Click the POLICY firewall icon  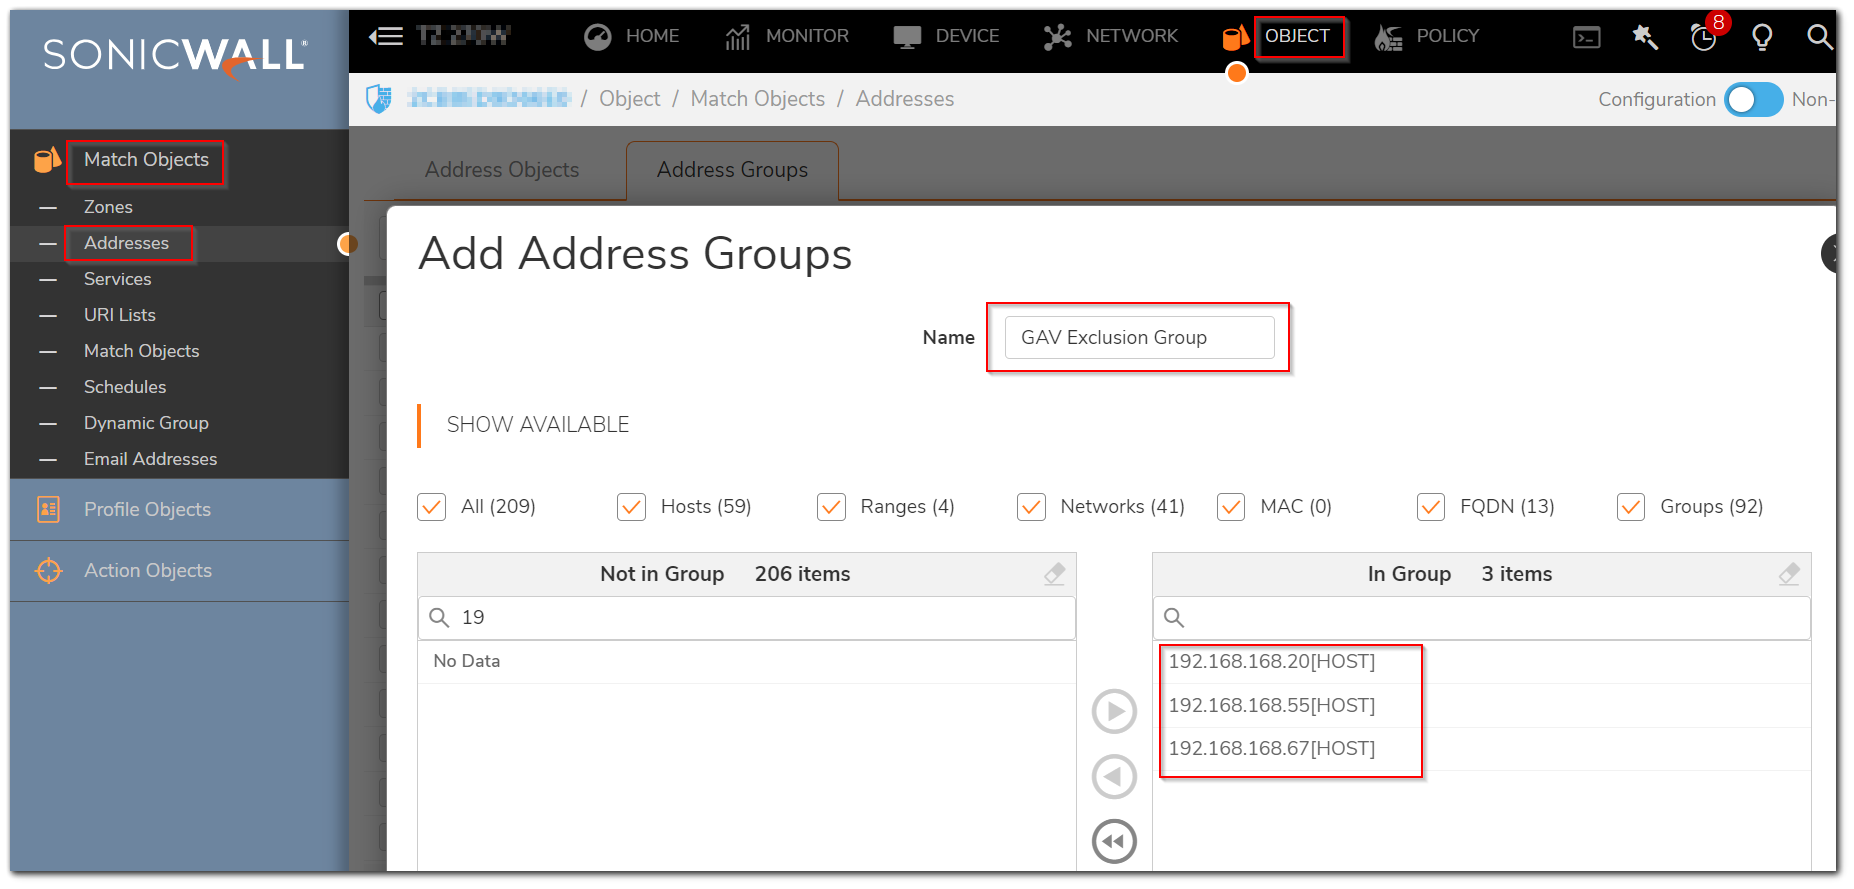pos(1388,38)
